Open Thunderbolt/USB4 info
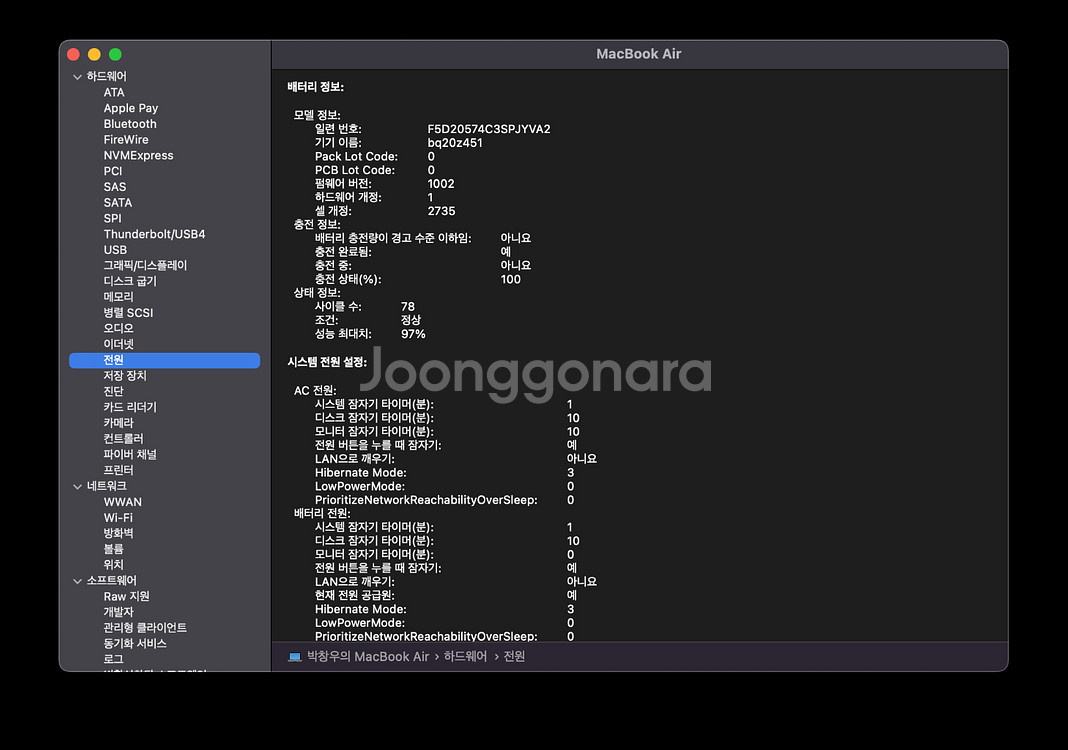The width and height of the screenshot is (1068, 750). pyautogui.click(x=154, y=234)
